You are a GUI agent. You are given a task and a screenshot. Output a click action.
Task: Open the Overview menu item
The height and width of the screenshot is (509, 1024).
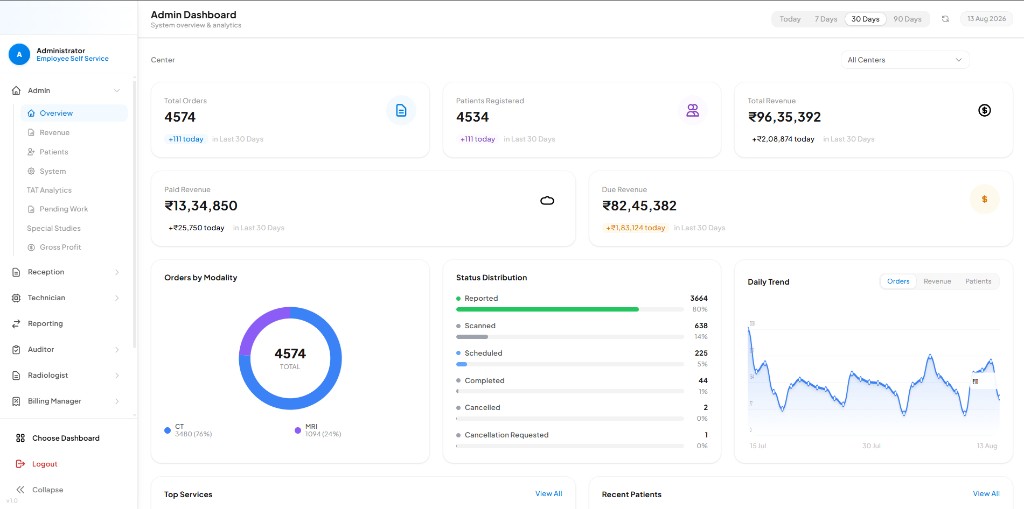(74, 113)
